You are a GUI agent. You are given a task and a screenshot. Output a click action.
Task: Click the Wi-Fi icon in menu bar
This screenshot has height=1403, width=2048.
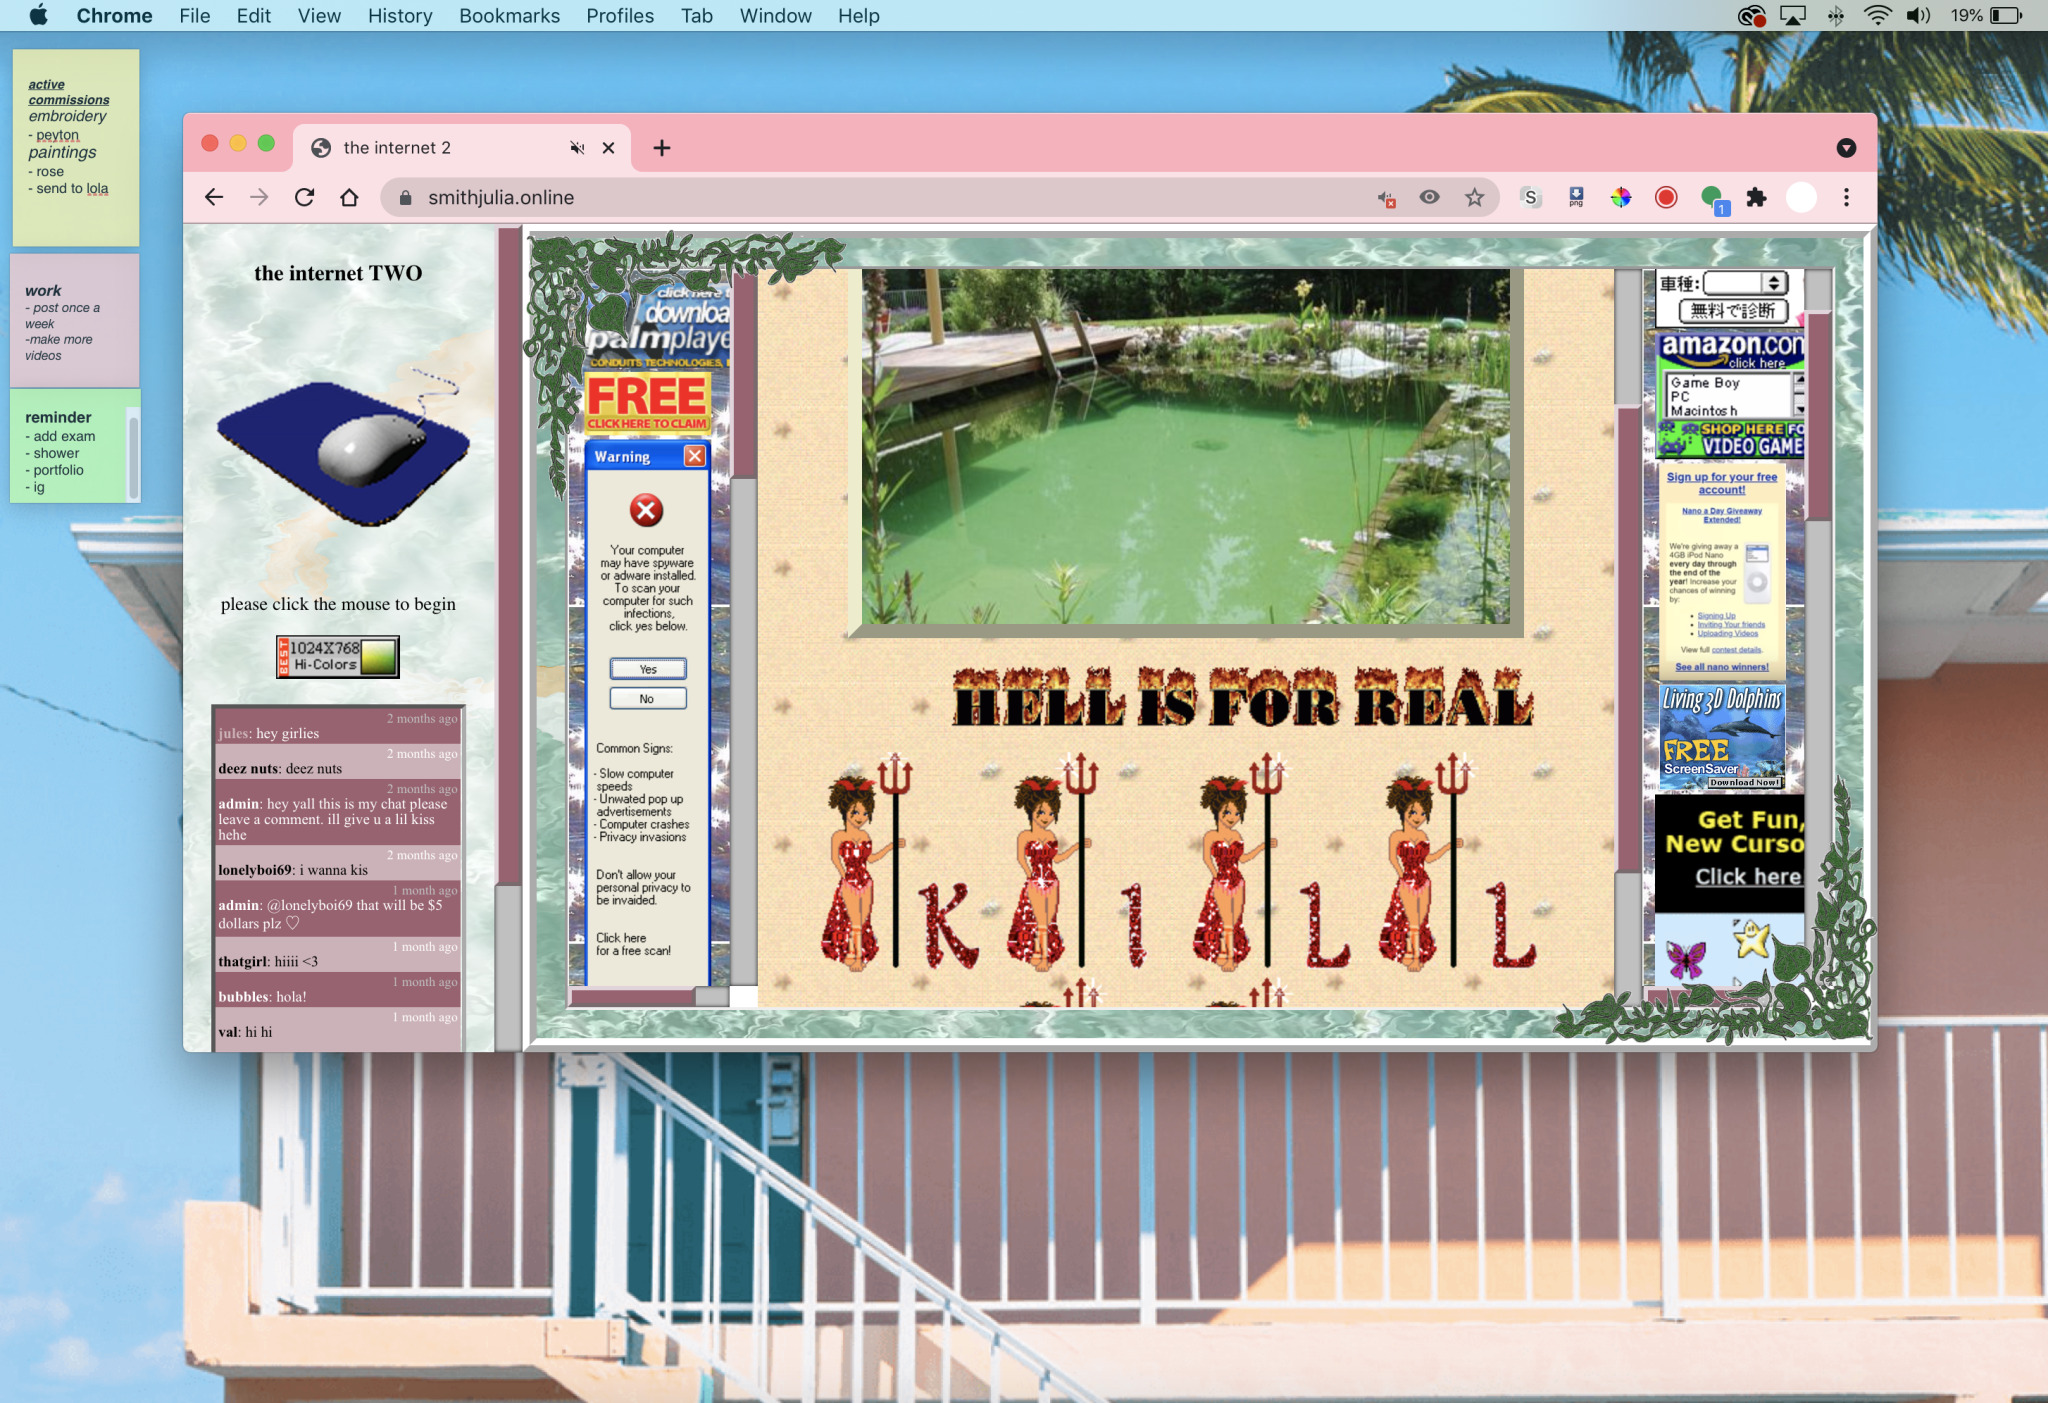point(1876,16)
